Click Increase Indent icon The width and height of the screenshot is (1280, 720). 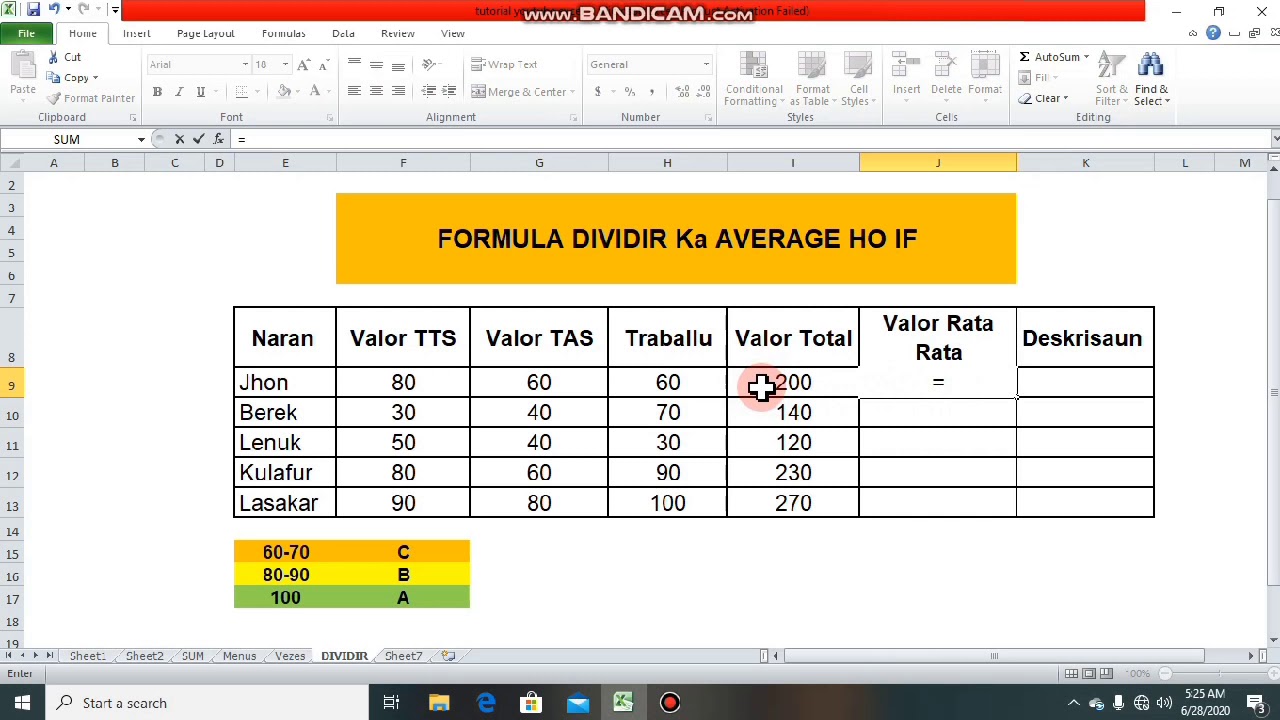click(449, 91)
